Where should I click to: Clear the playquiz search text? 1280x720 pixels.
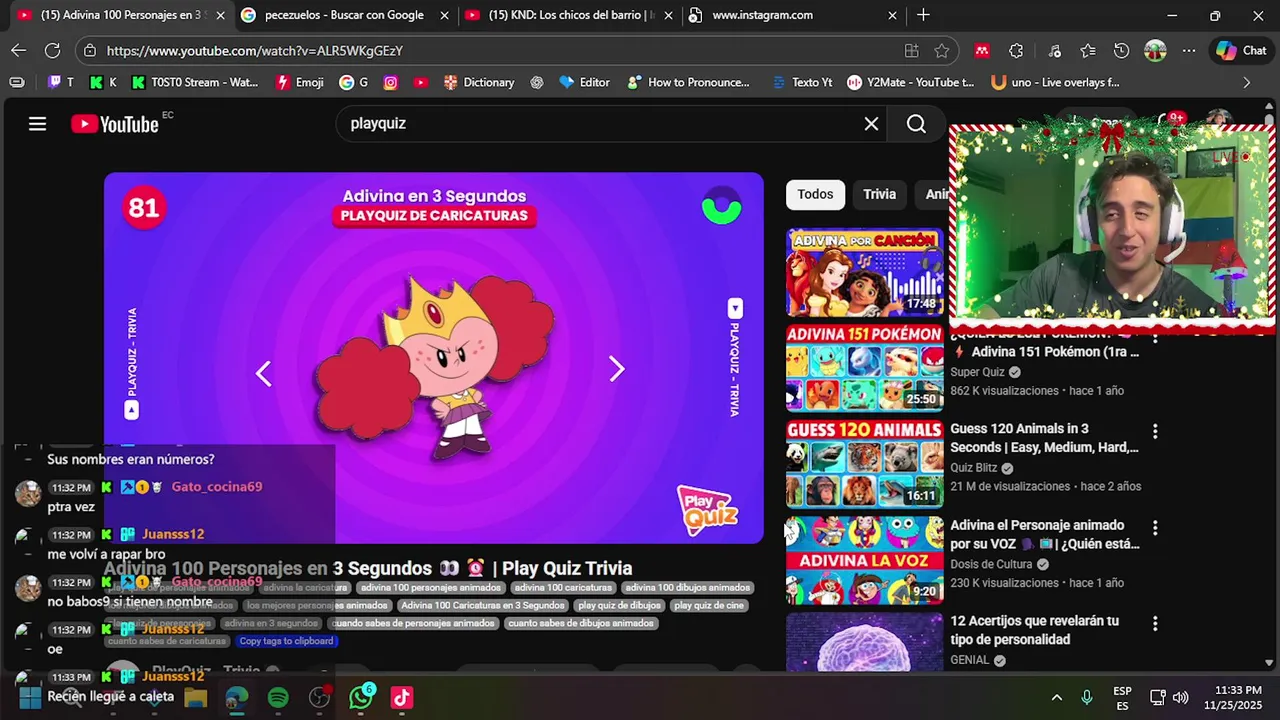(871, 124)
